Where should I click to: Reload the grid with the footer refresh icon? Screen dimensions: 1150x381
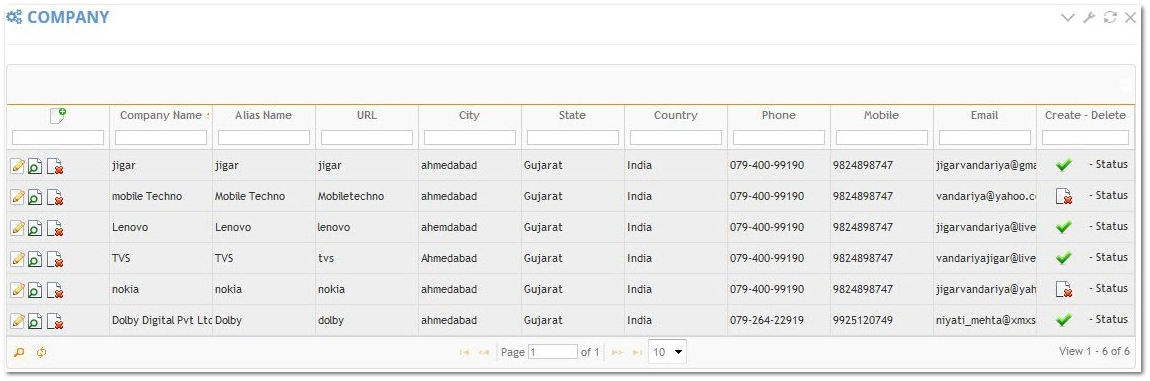click(41, 352)
